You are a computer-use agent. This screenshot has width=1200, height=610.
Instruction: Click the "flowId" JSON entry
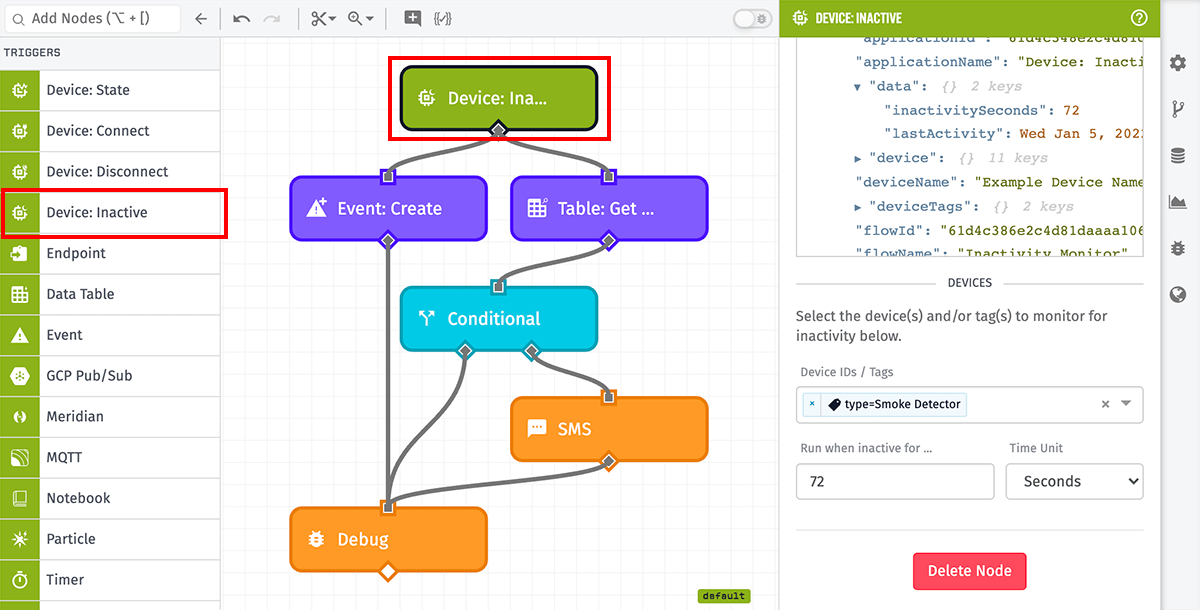tap(998, 231)
